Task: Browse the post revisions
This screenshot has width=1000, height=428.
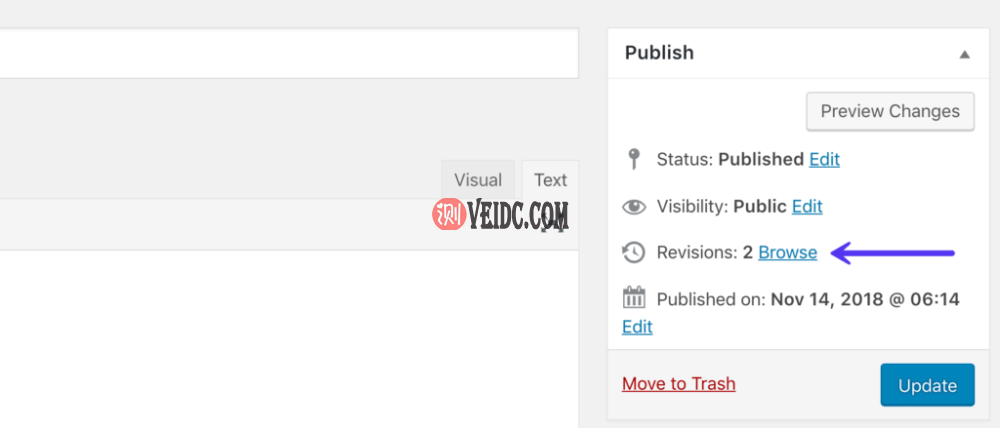Action: click(x=787, y=253)
